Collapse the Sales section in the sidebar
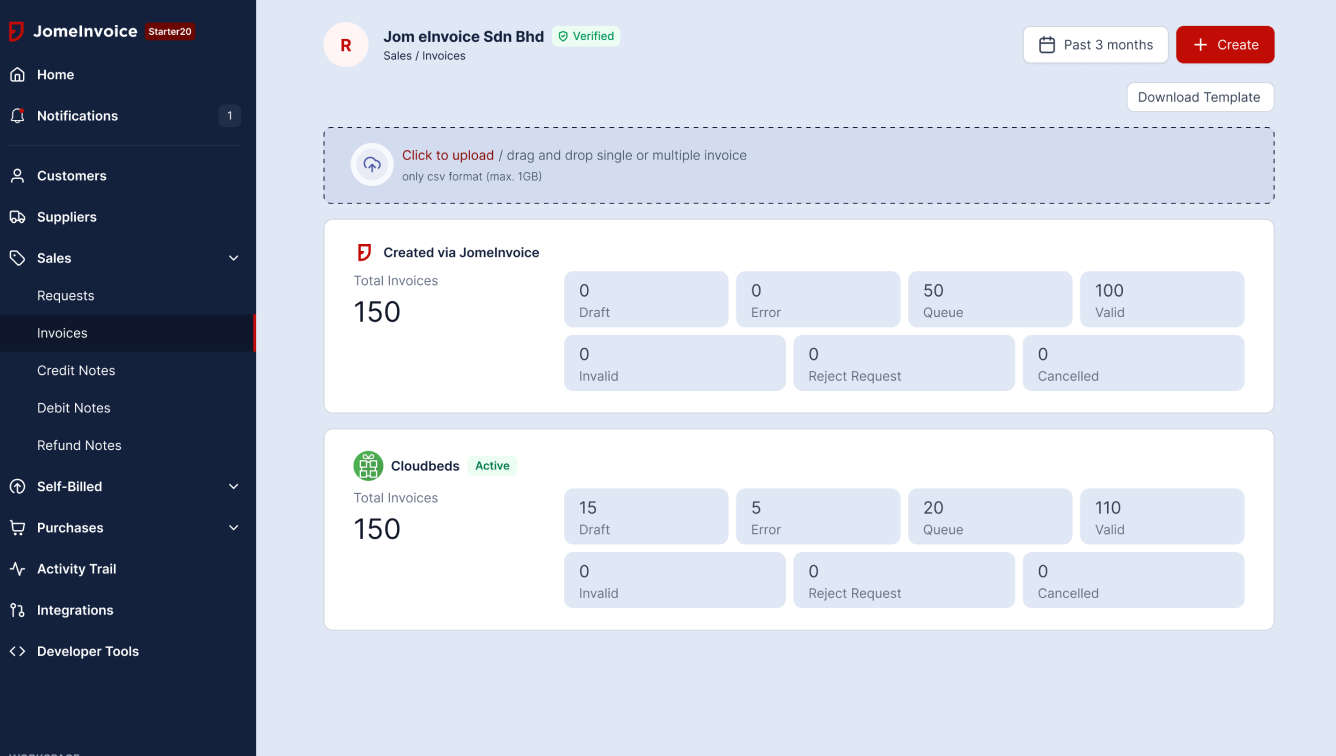The image size is (1336, 756). [x=233, y=257]
